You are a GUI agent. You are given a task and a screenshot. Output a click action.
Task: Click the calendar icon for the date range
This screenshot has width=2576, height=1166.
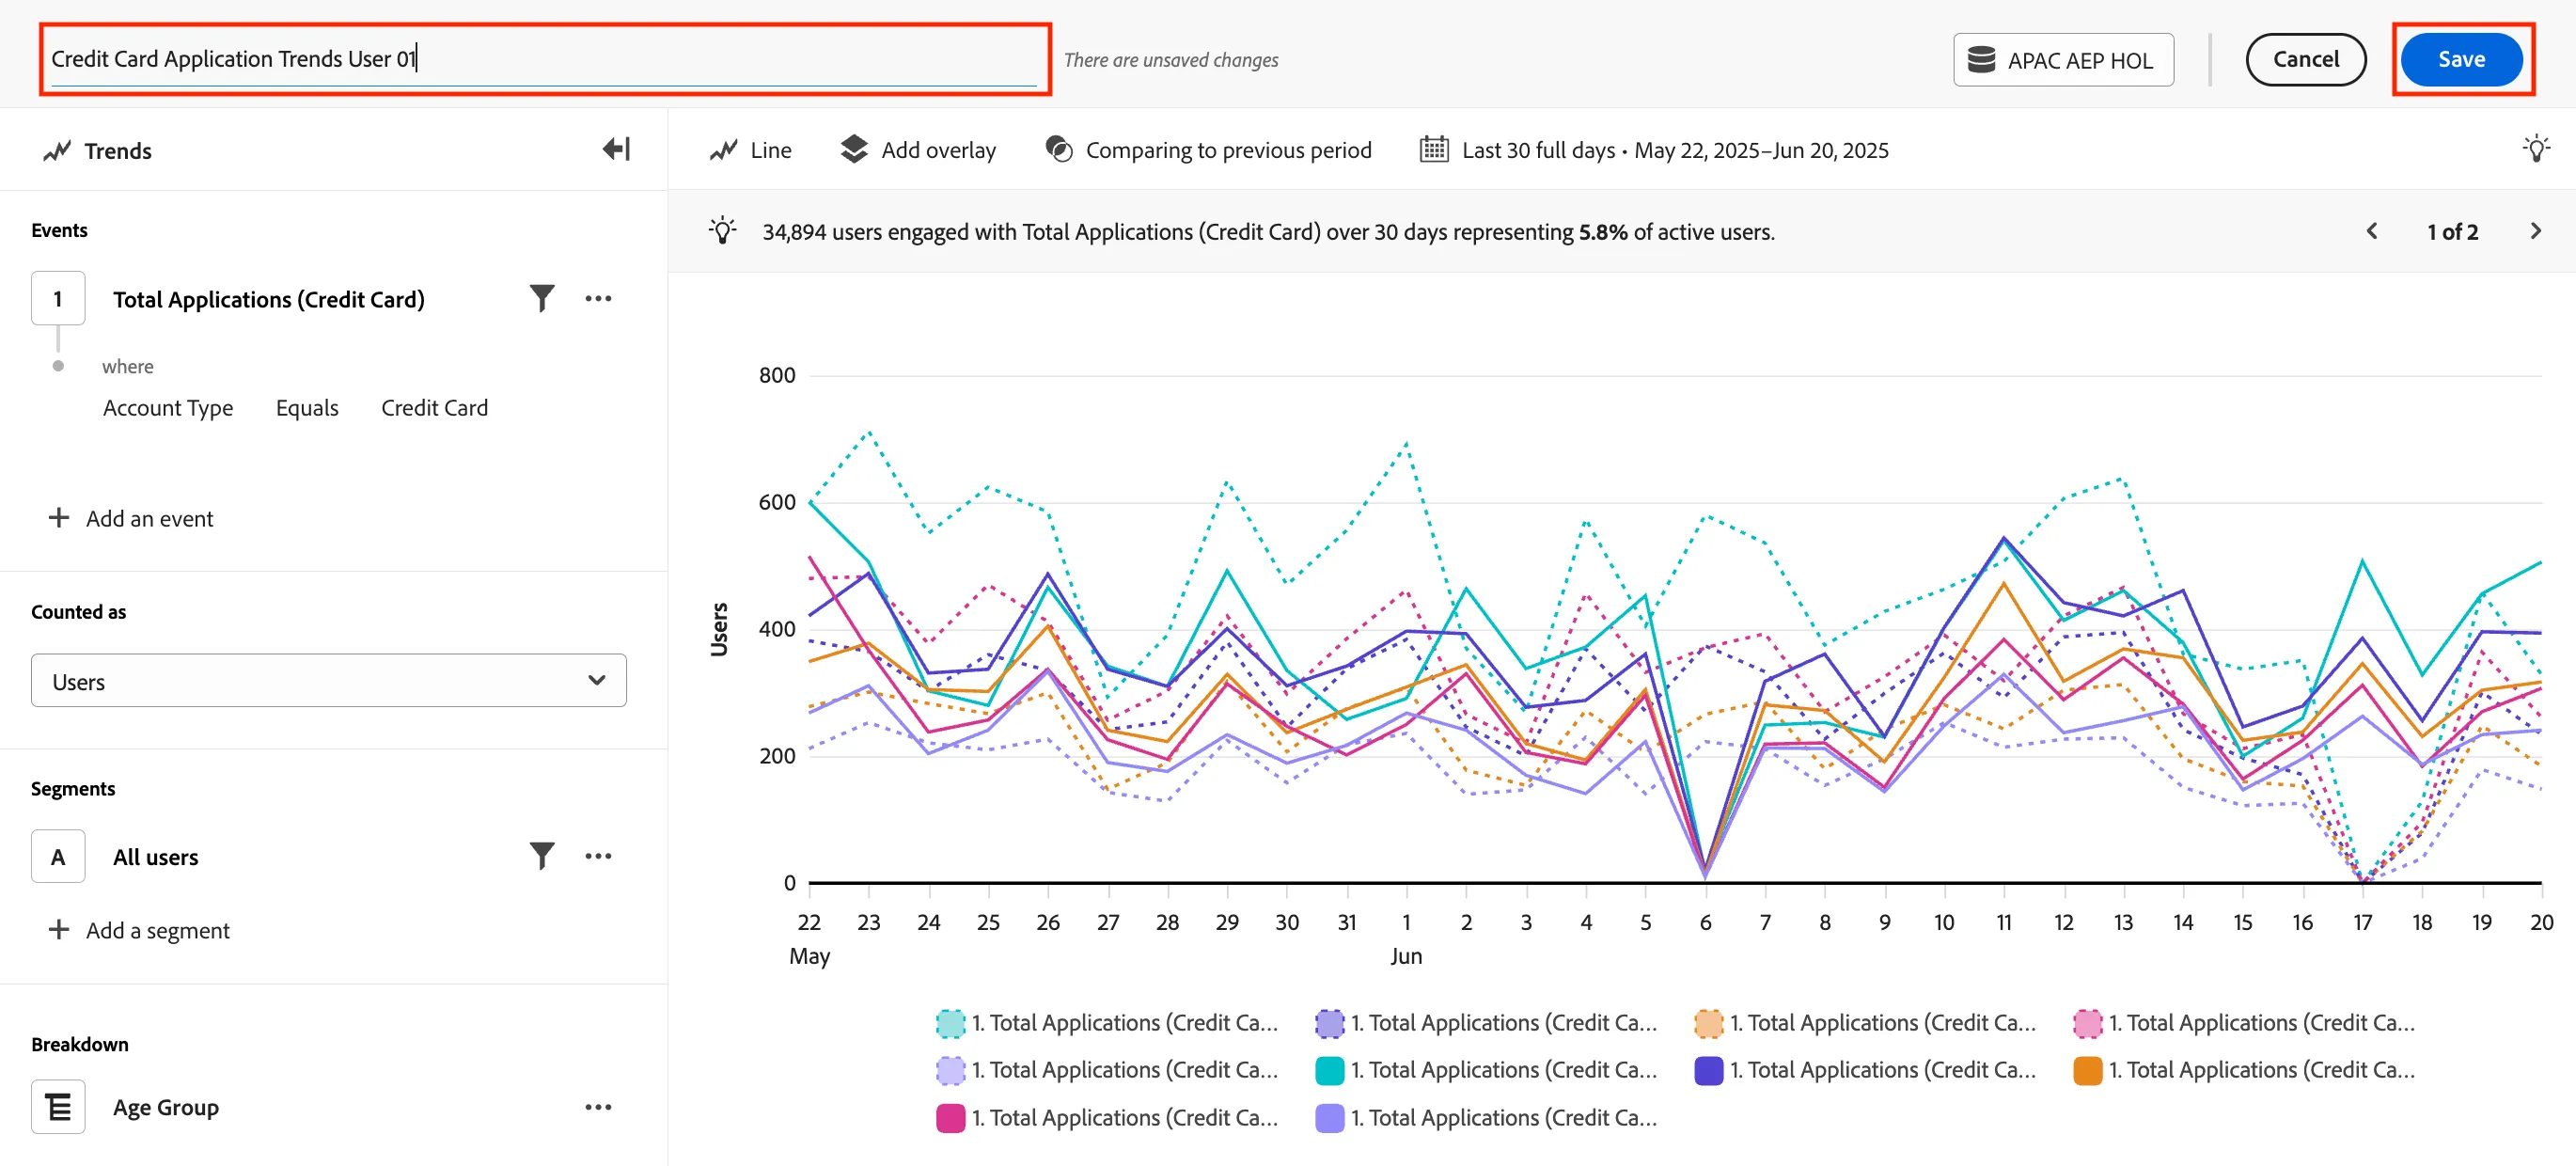pos(1434,150)
